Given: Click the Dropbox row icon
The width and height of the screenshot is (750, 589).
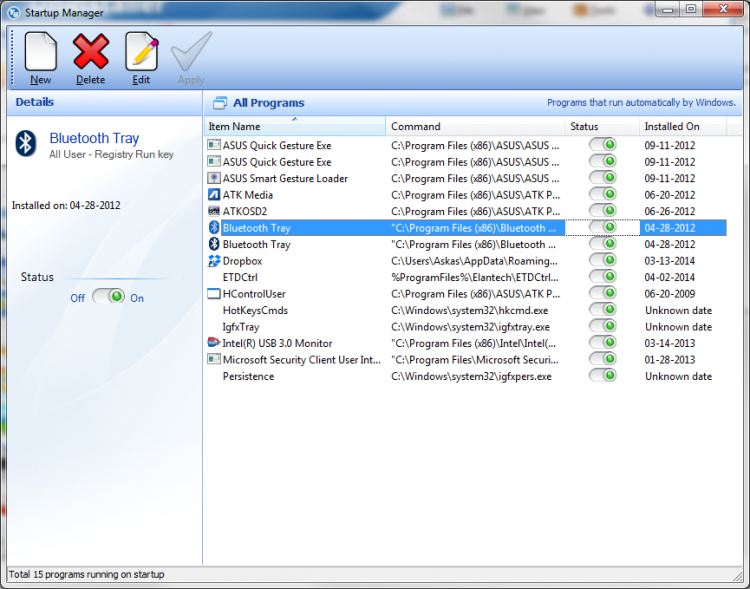Looking at the screenshot, I should click(x=214, y=261).
